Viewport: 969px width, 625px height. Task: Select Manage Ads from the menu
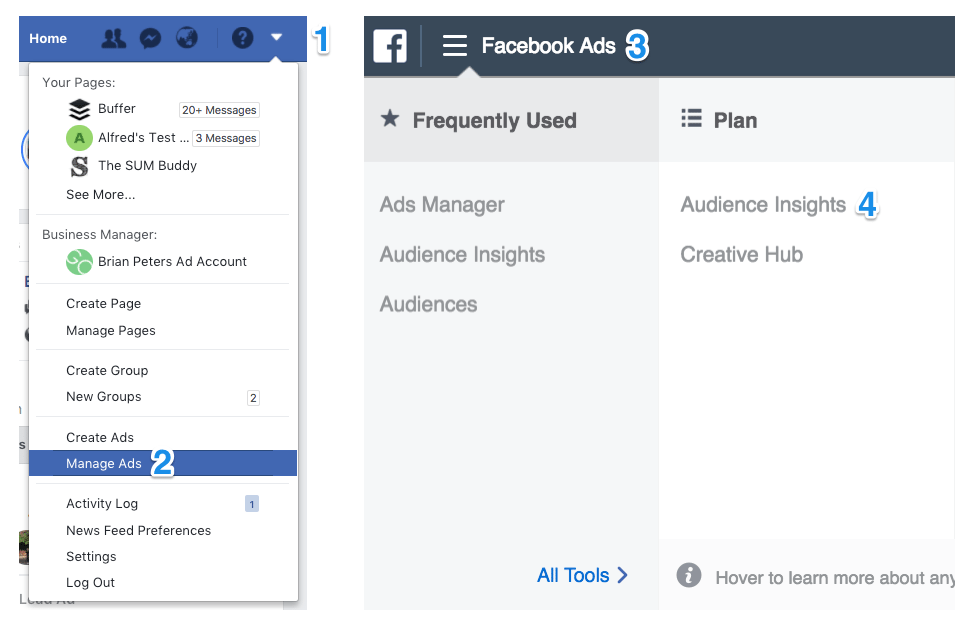[x=103, y=463]
